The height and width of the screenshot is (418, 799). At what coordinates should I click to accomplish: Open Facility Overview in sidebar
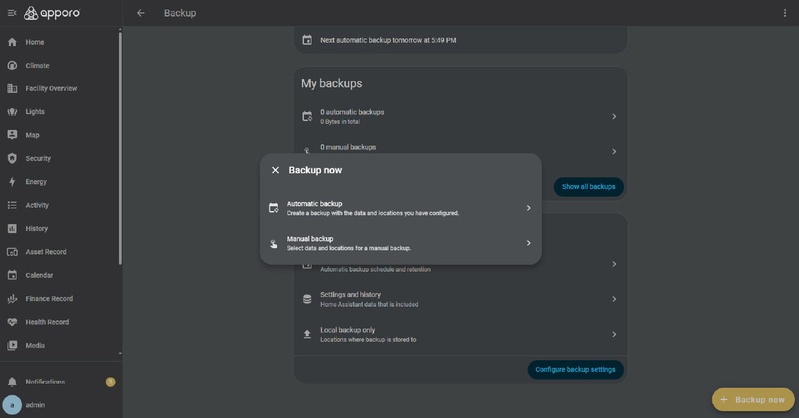point(60,89)
